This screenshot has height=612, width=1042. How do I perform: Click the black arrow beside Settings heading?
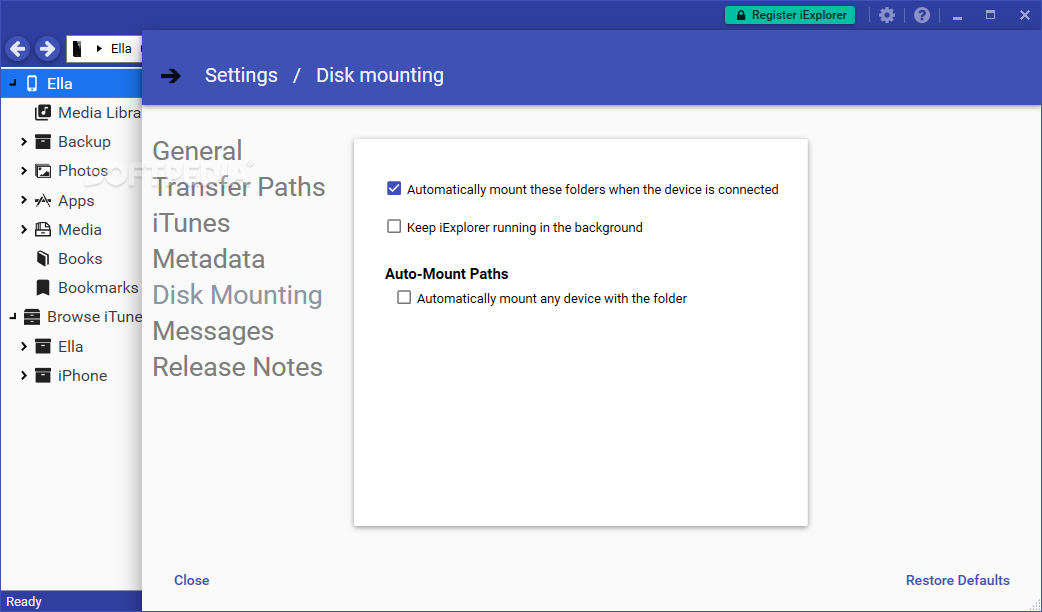(171, 76)
